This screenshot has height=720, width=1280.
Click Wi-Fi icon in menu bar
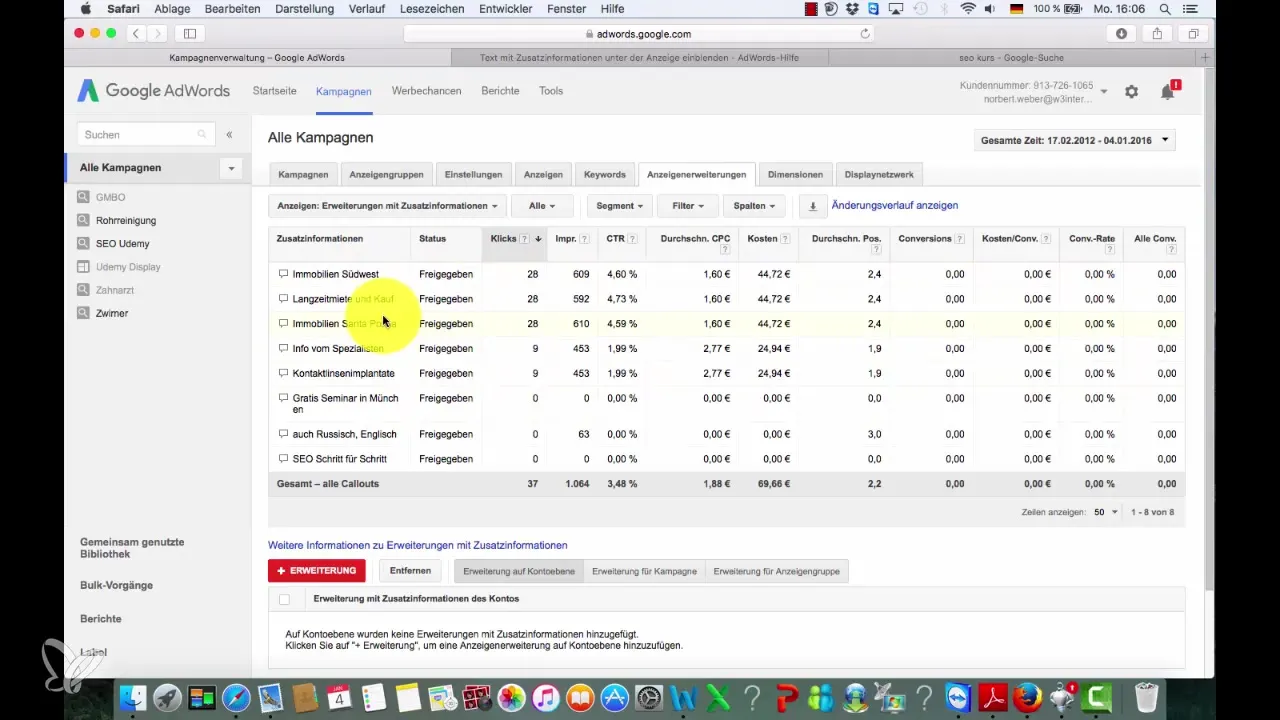click(968, 9)
